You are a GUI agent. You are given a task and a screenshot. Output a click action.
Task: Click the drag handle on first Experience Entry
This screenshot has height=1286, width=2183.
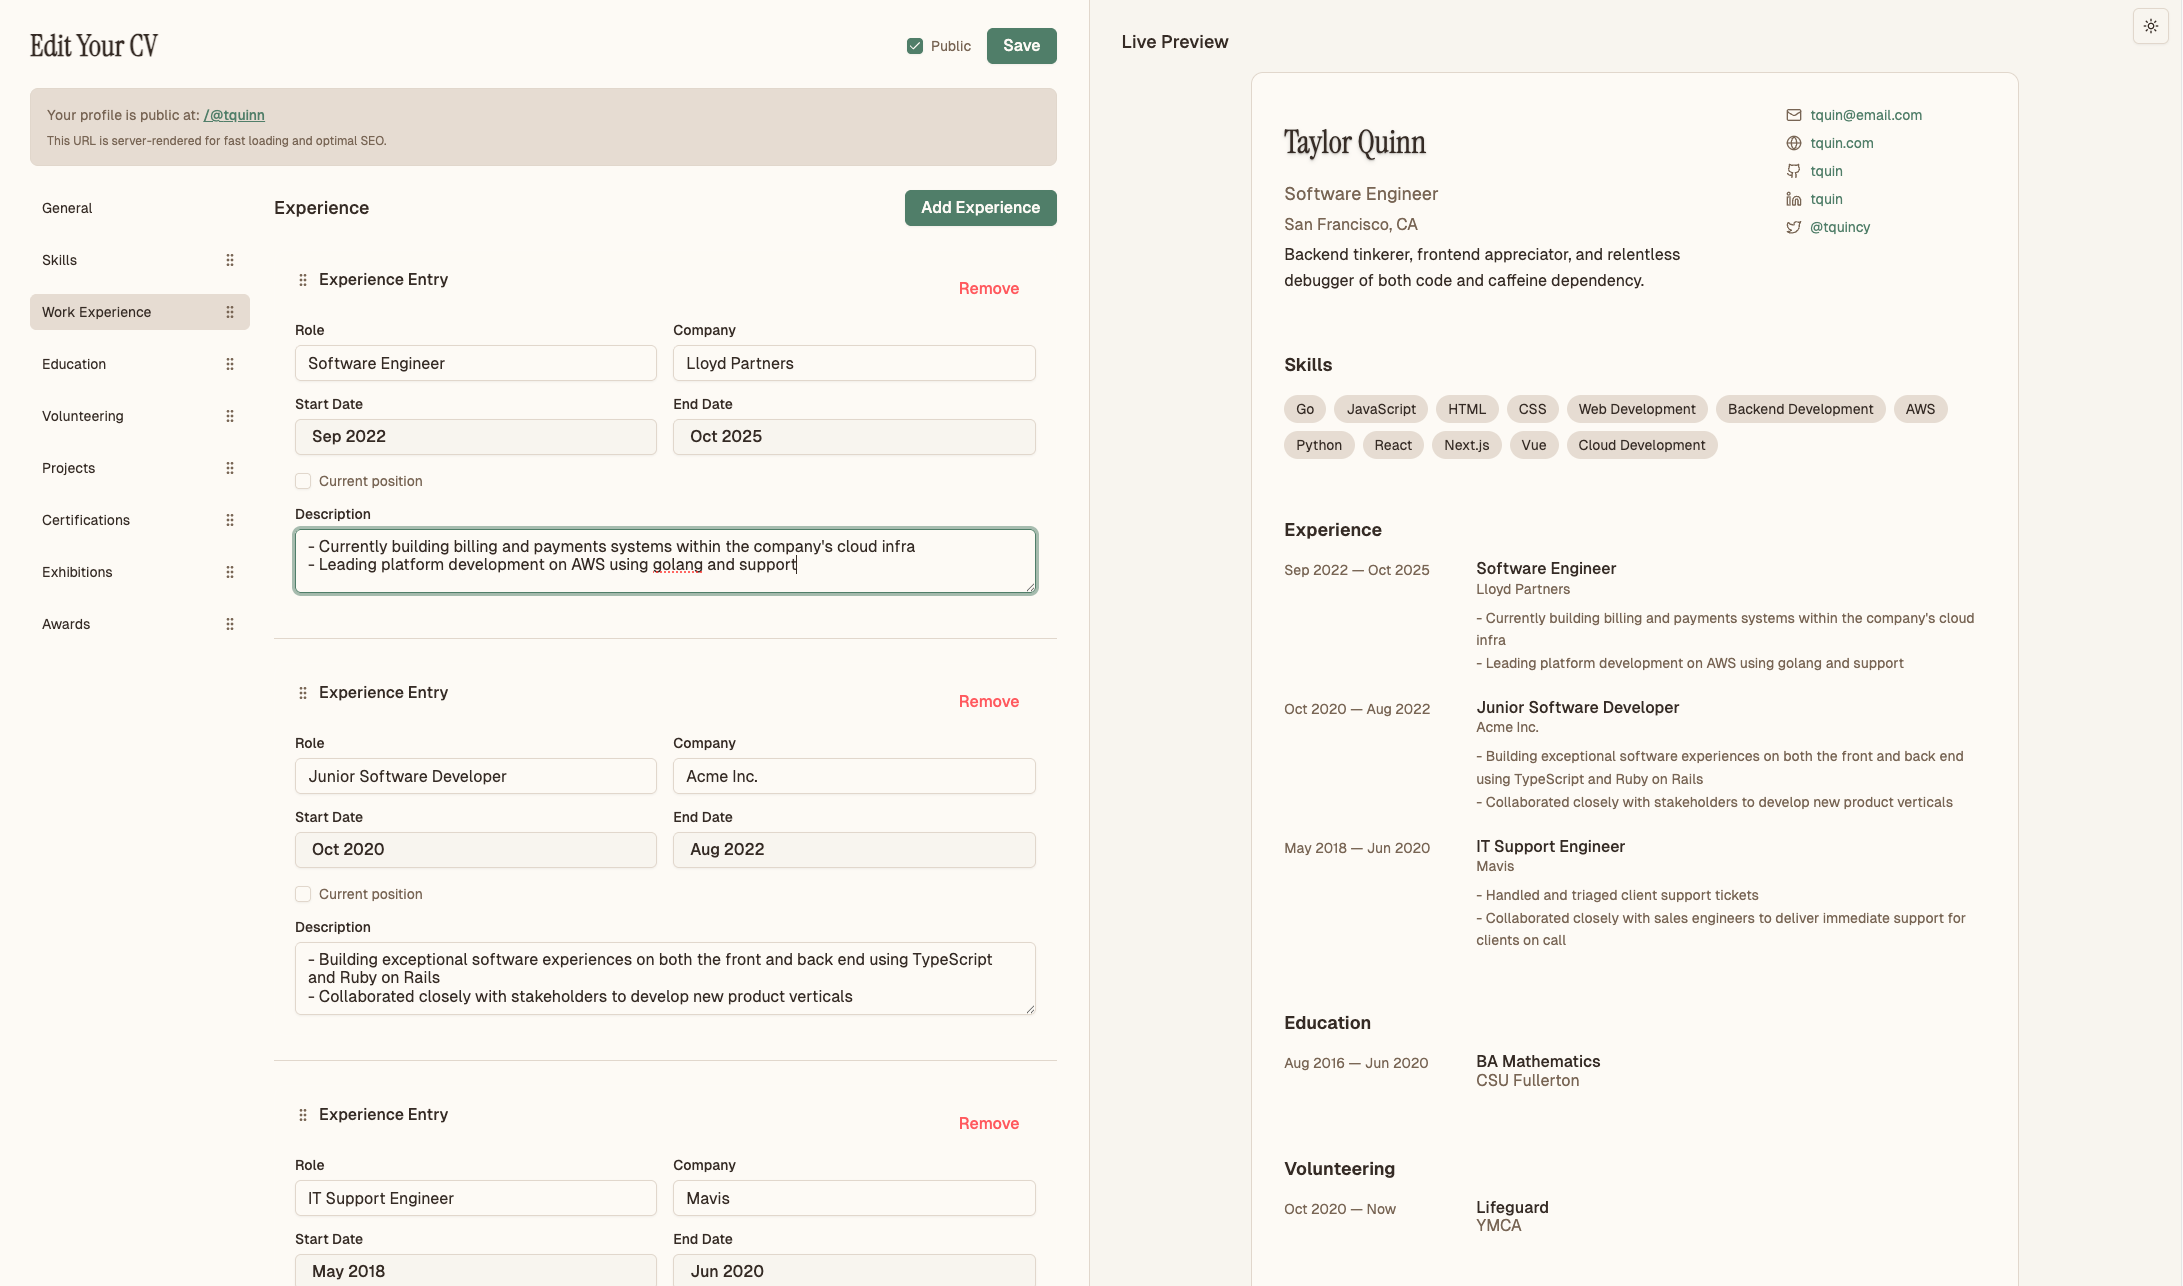point(302,280)
